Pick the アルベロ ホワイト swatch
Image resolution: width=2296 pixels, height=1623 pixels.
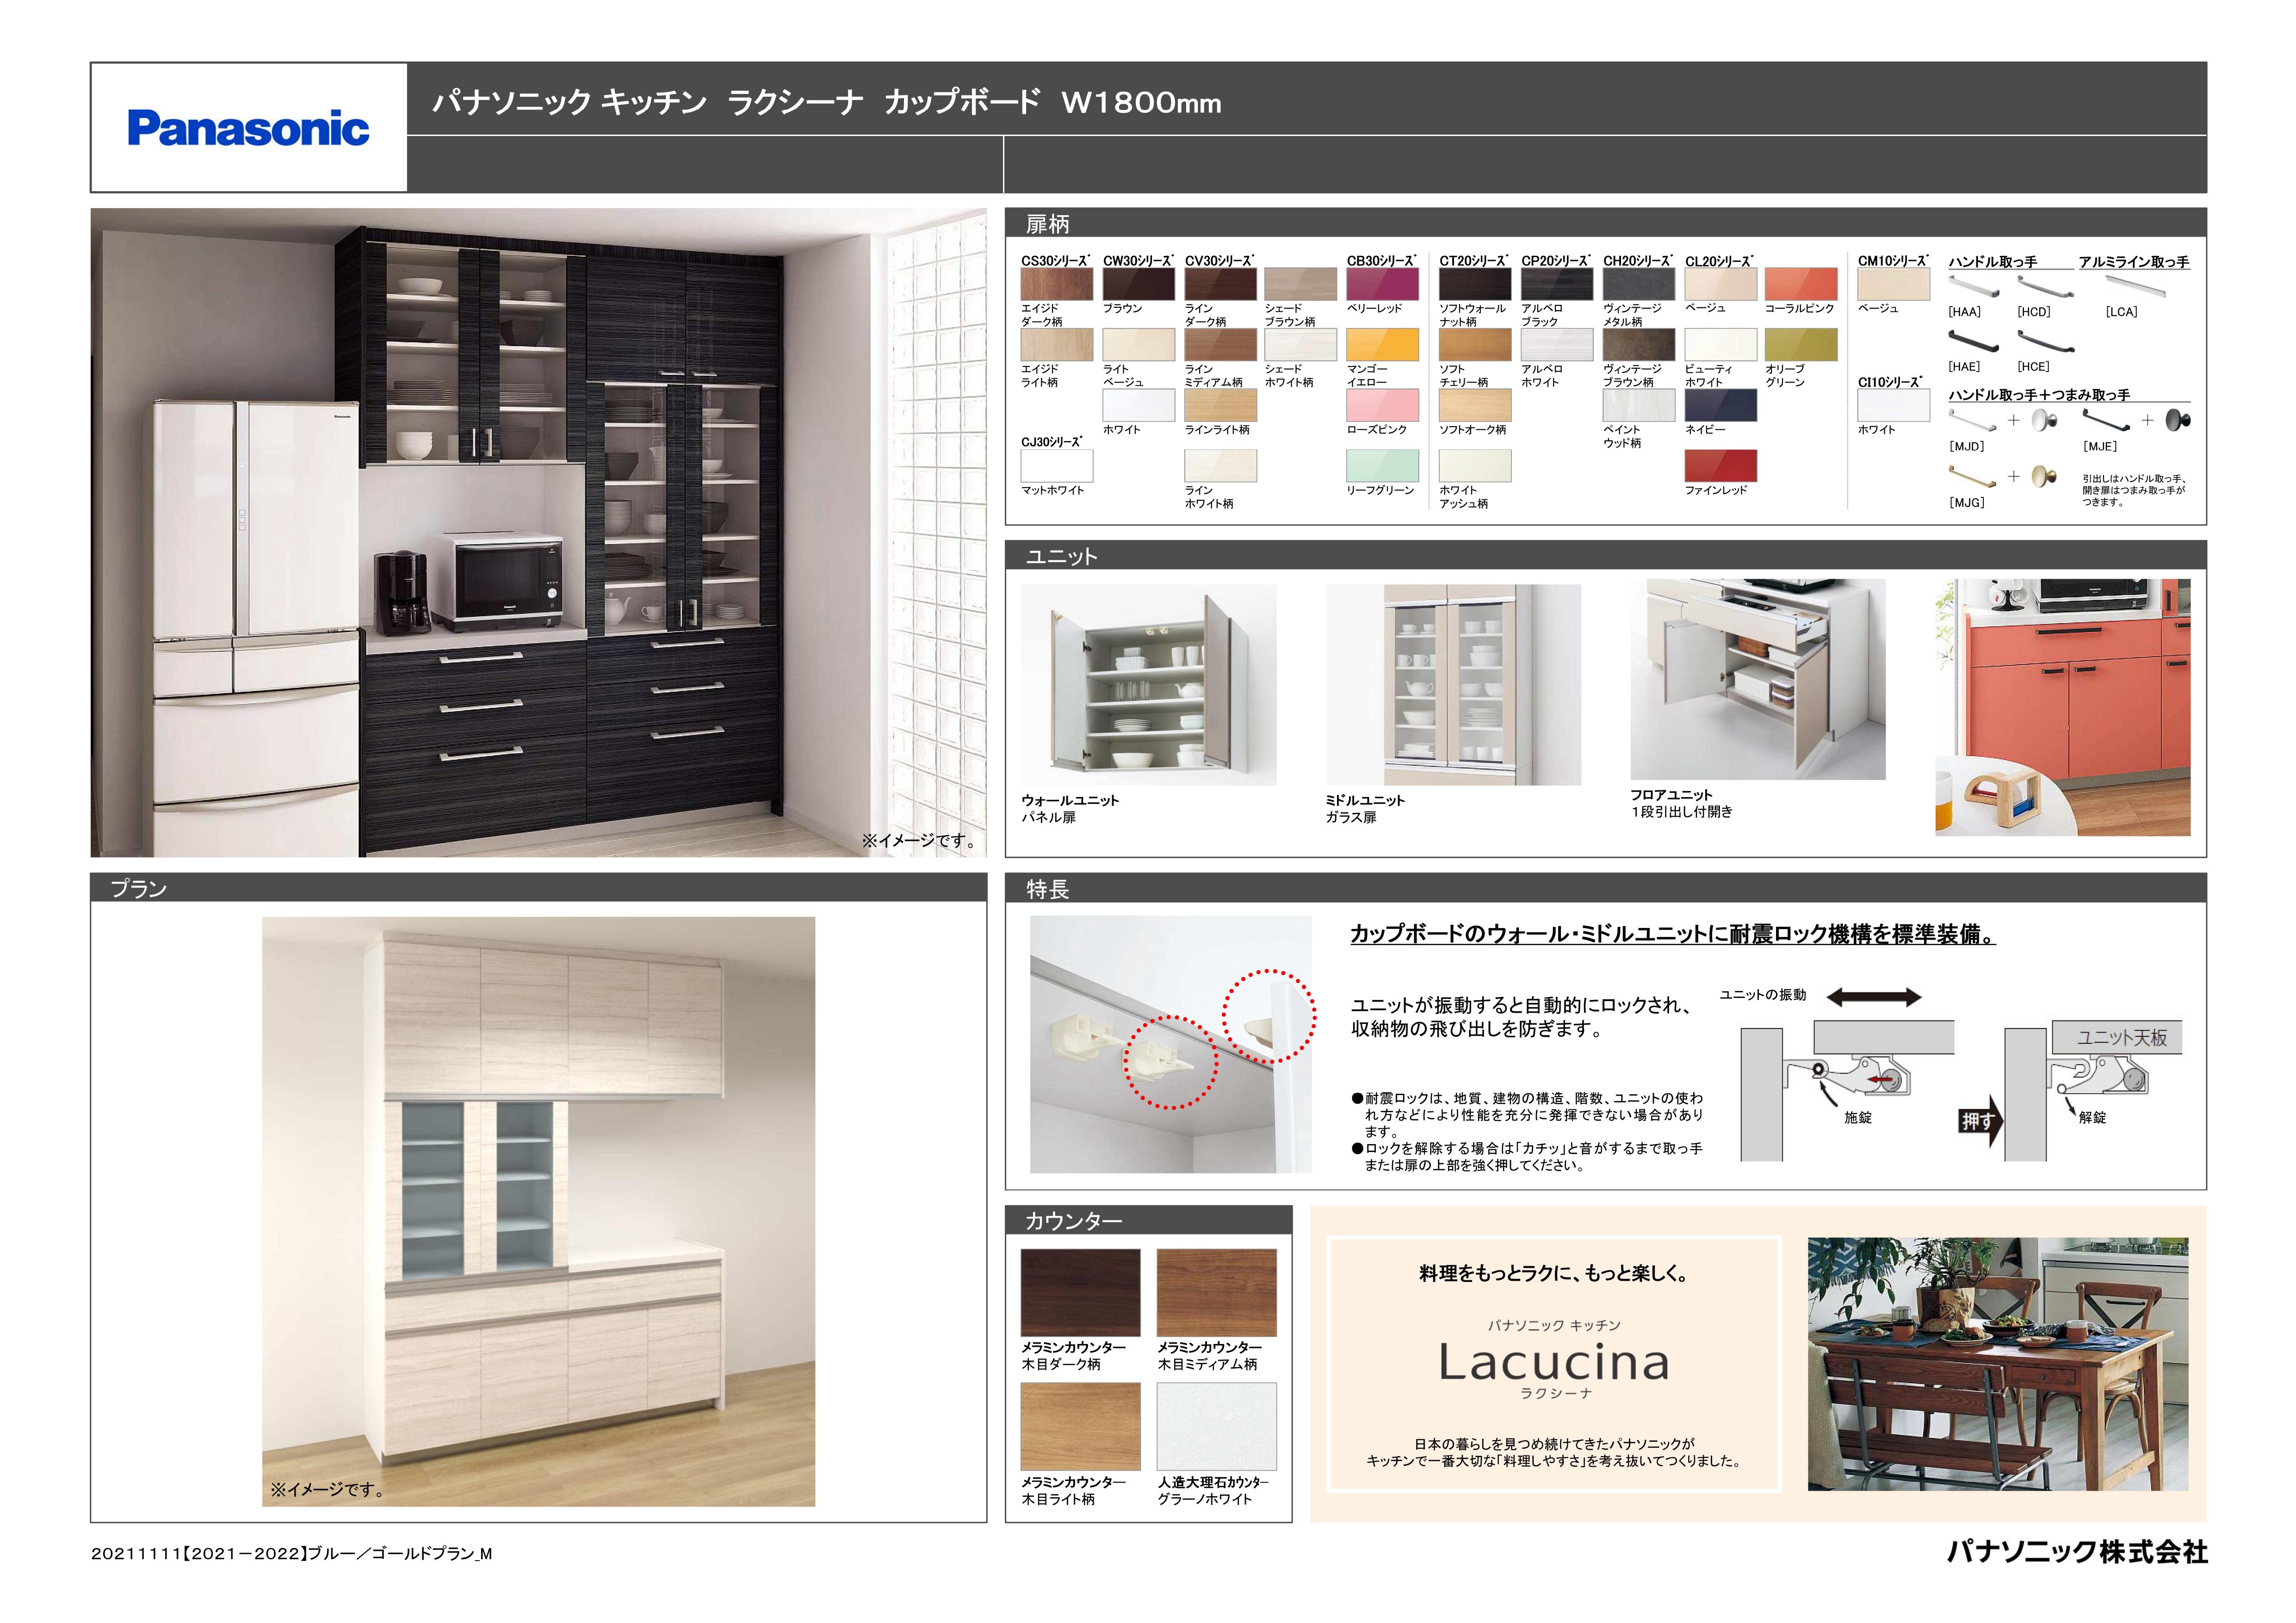1557,345
